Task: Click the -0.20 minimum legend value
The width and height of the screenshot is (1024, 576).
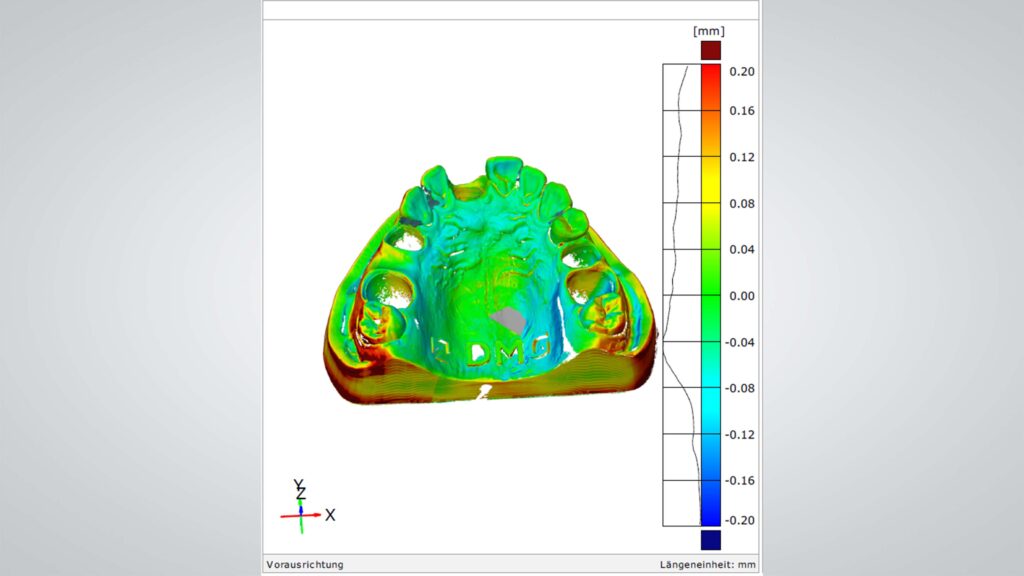Action: (x=740, y=520)
